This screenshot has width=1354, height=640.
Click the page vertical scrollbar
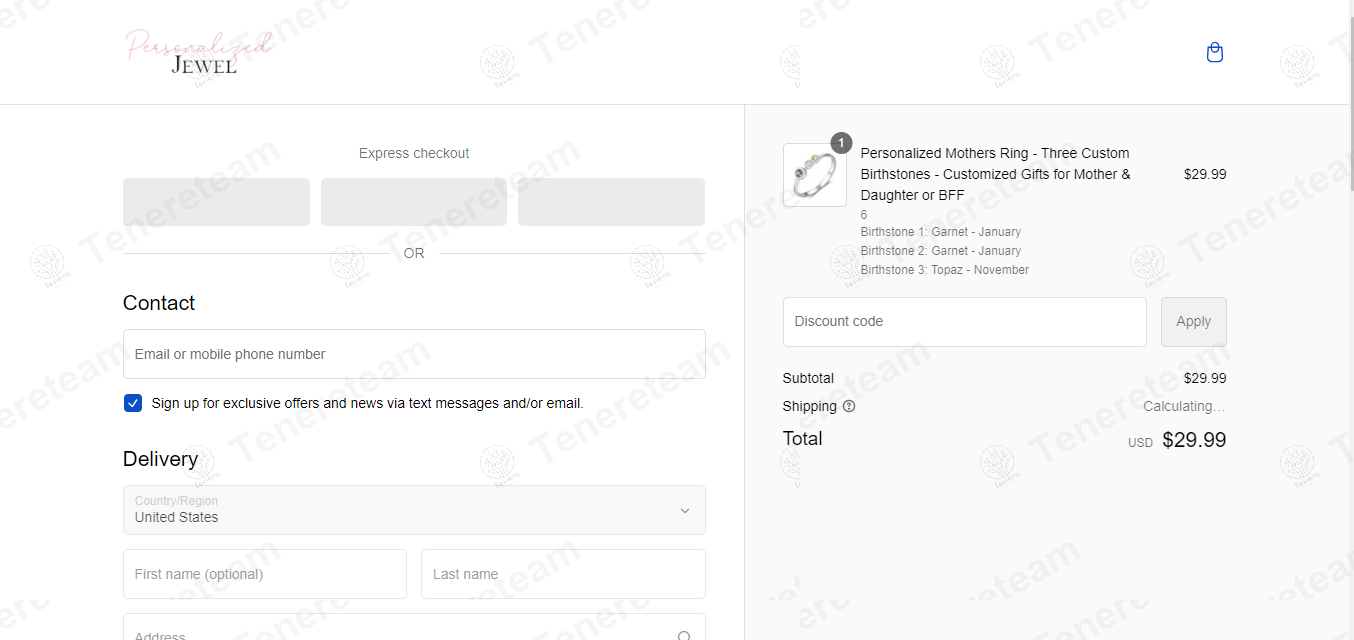[x=1351, y=320]
